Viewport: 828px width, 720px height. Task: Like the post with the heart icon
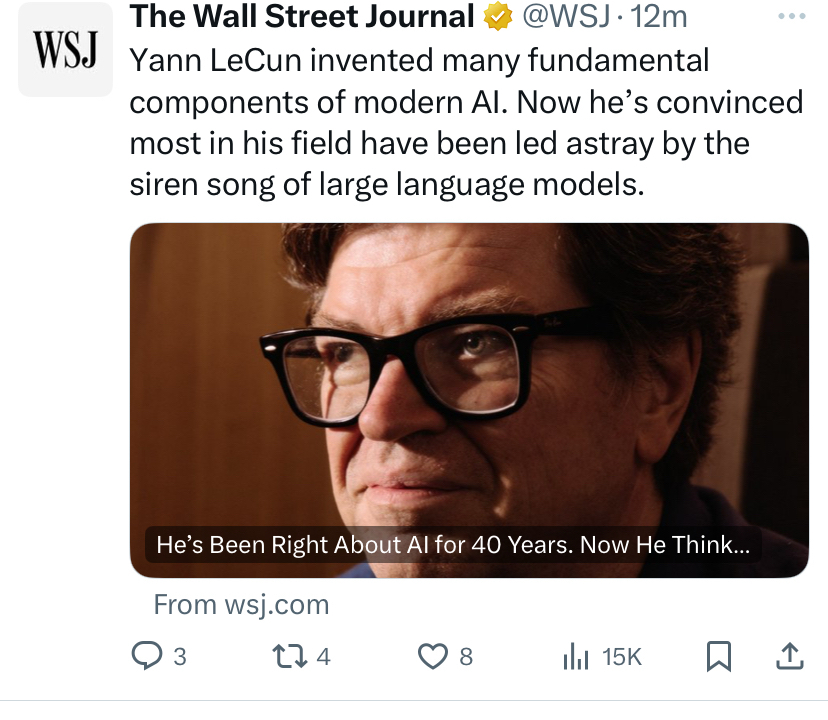click(x=431, y=656)
